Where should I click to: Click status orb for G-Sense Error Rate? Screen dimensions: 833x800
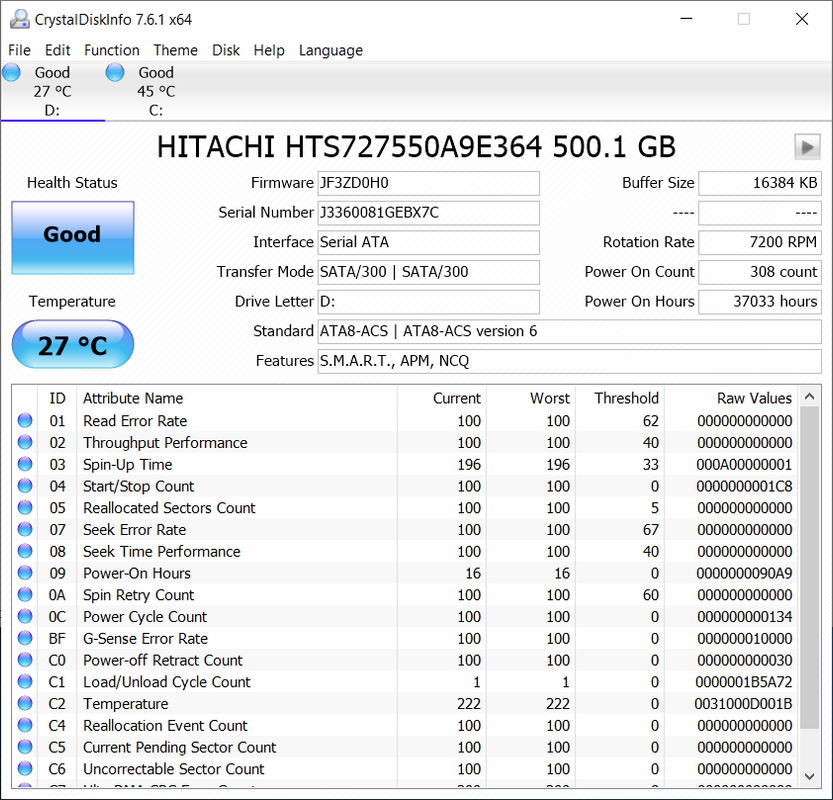(25, 639)
